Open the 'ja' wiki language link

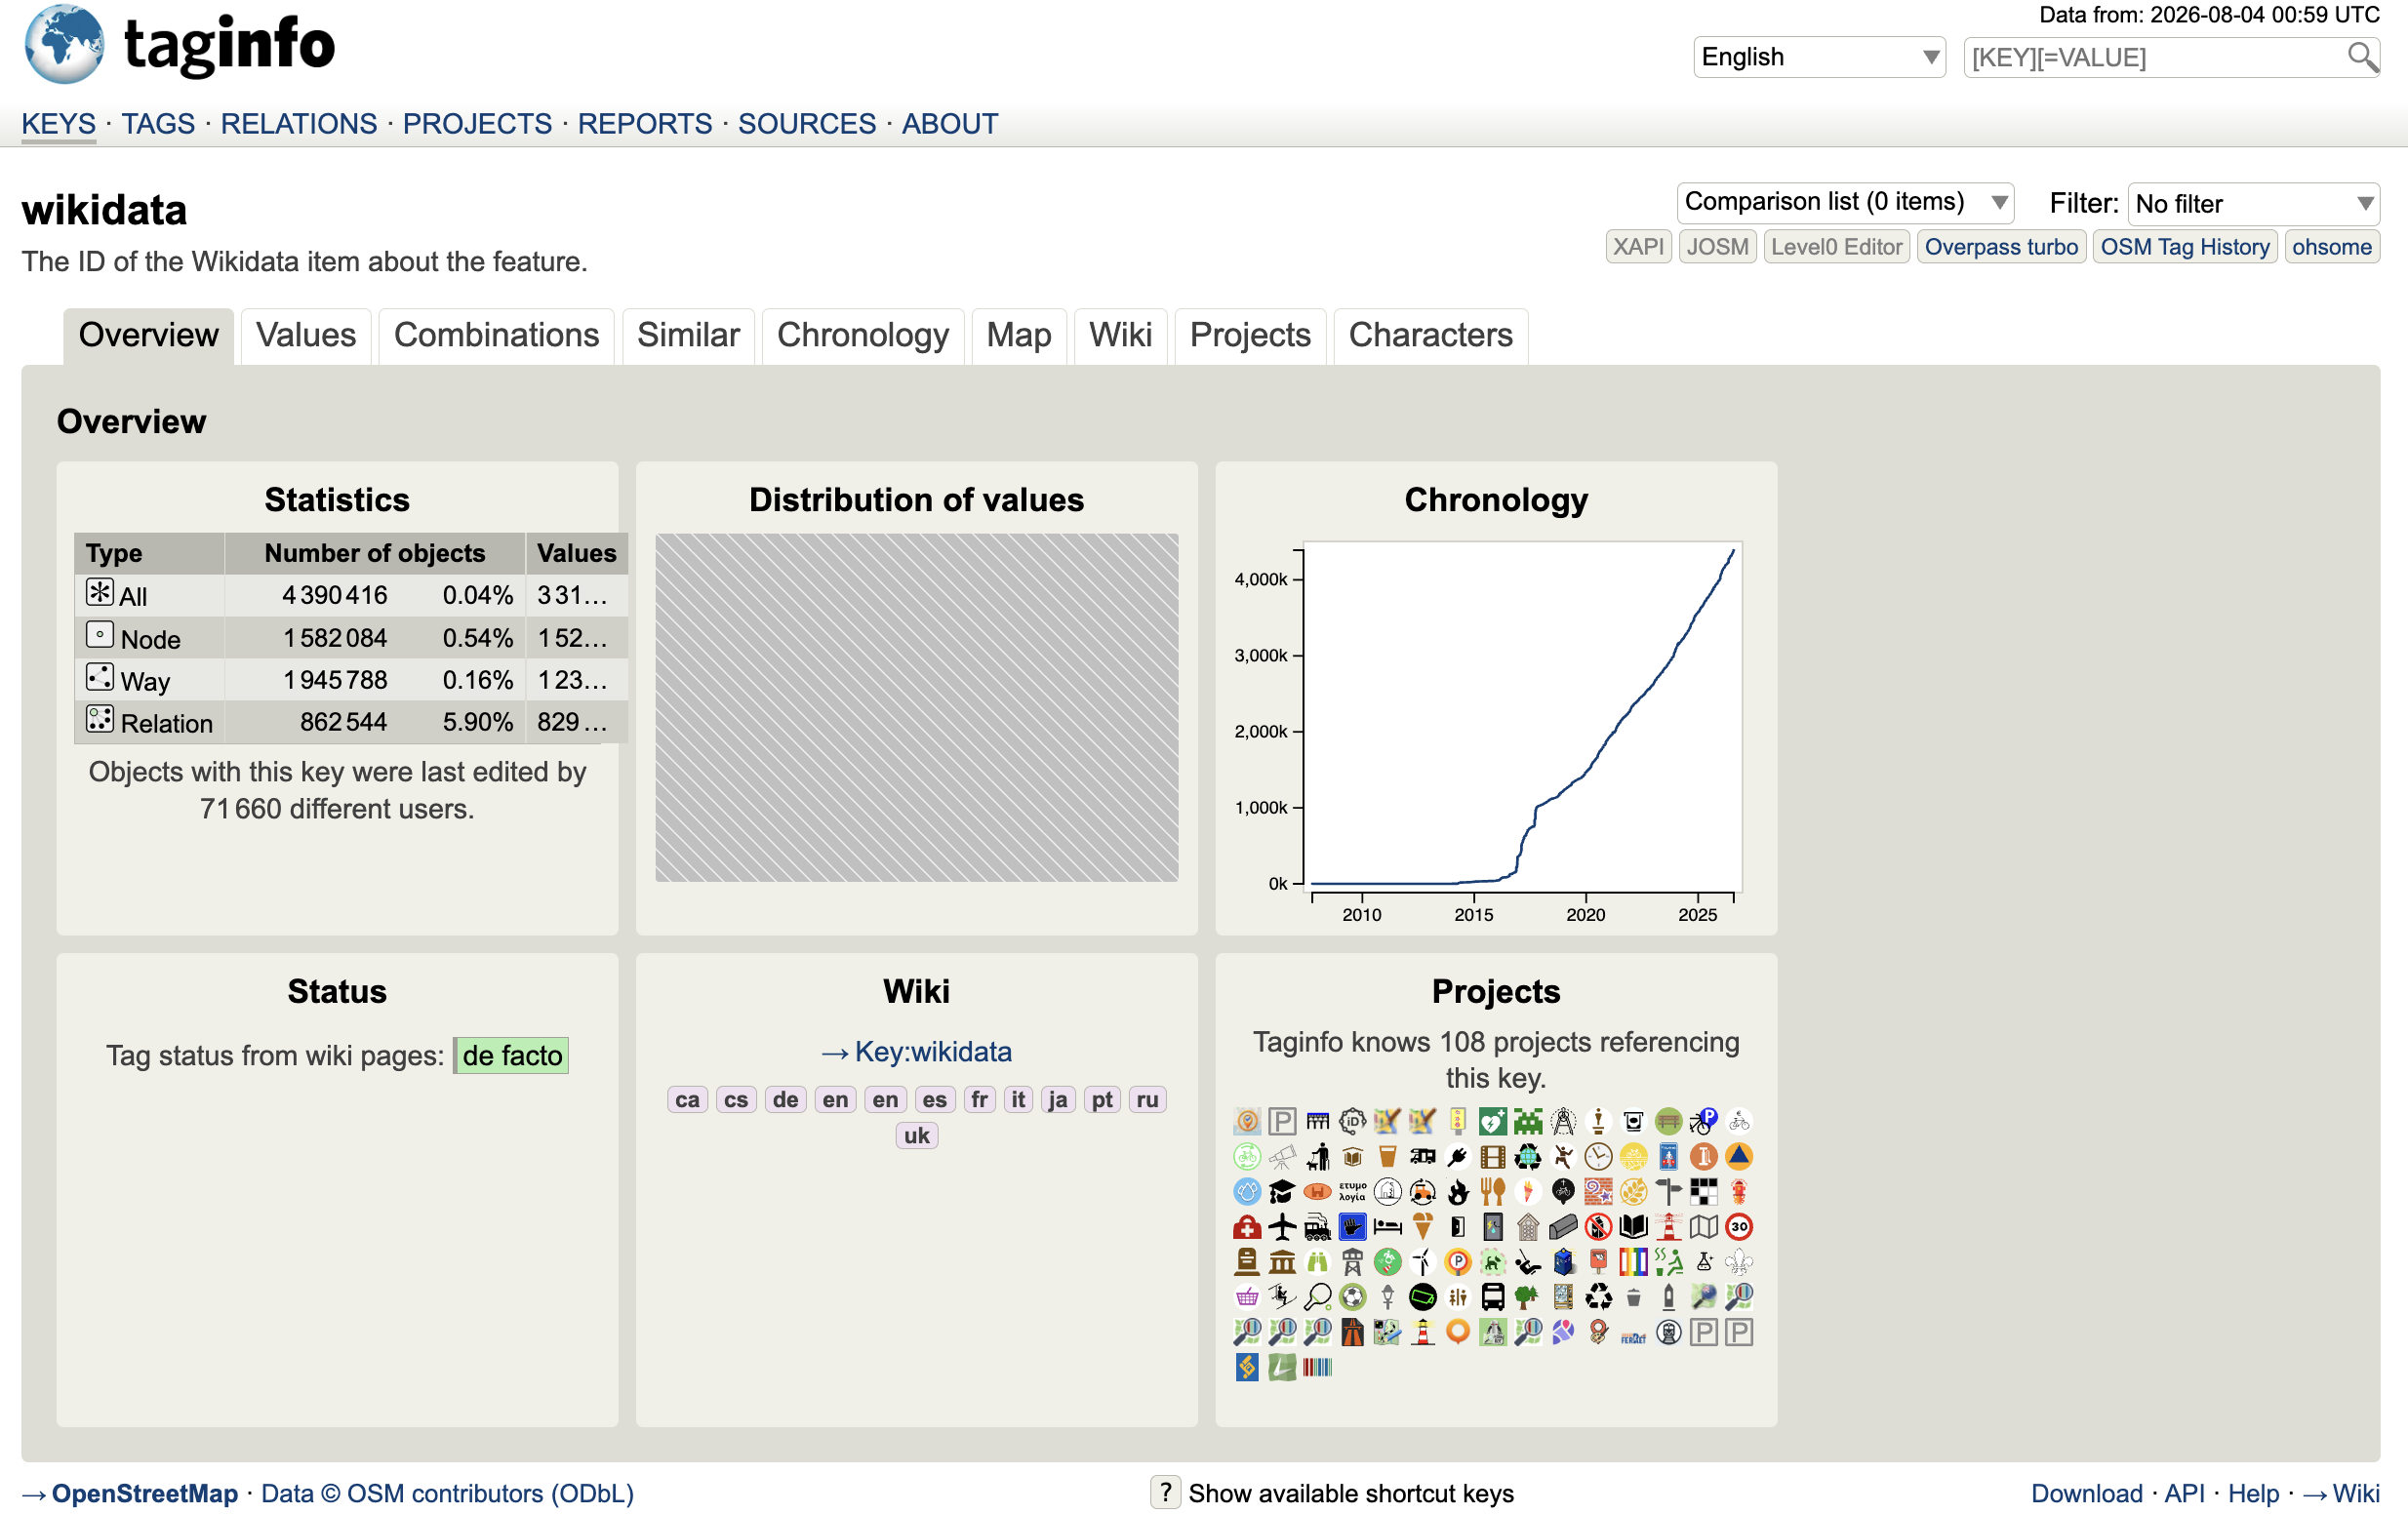[1058, 1100]
